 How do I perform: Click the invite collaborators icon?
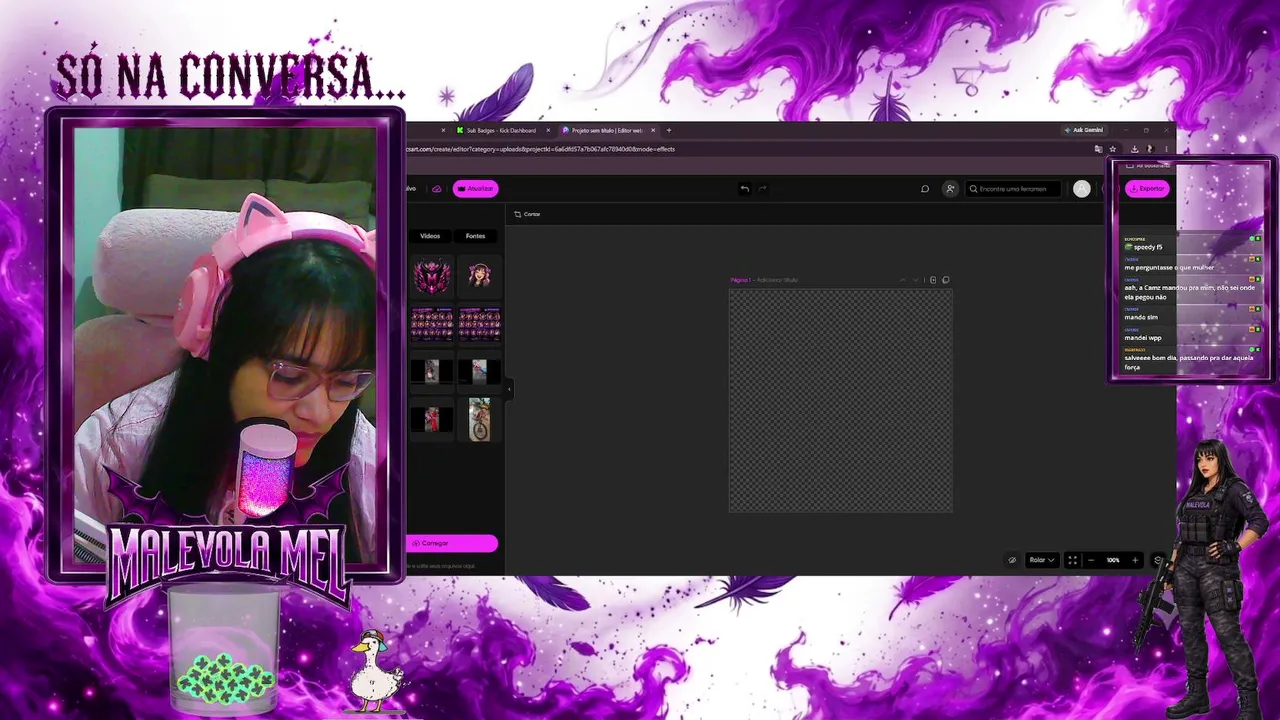click(950, 188)
